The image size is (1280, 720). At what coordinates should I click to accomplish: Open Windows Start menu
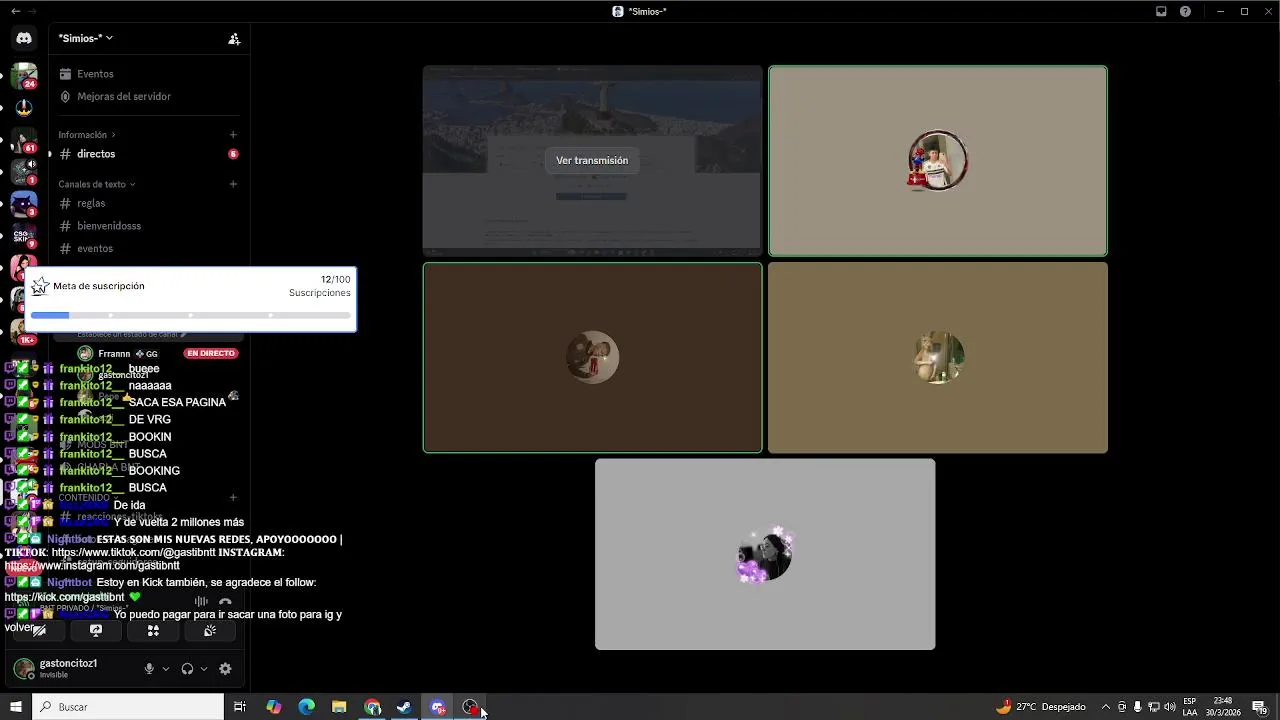pos(16,707)
